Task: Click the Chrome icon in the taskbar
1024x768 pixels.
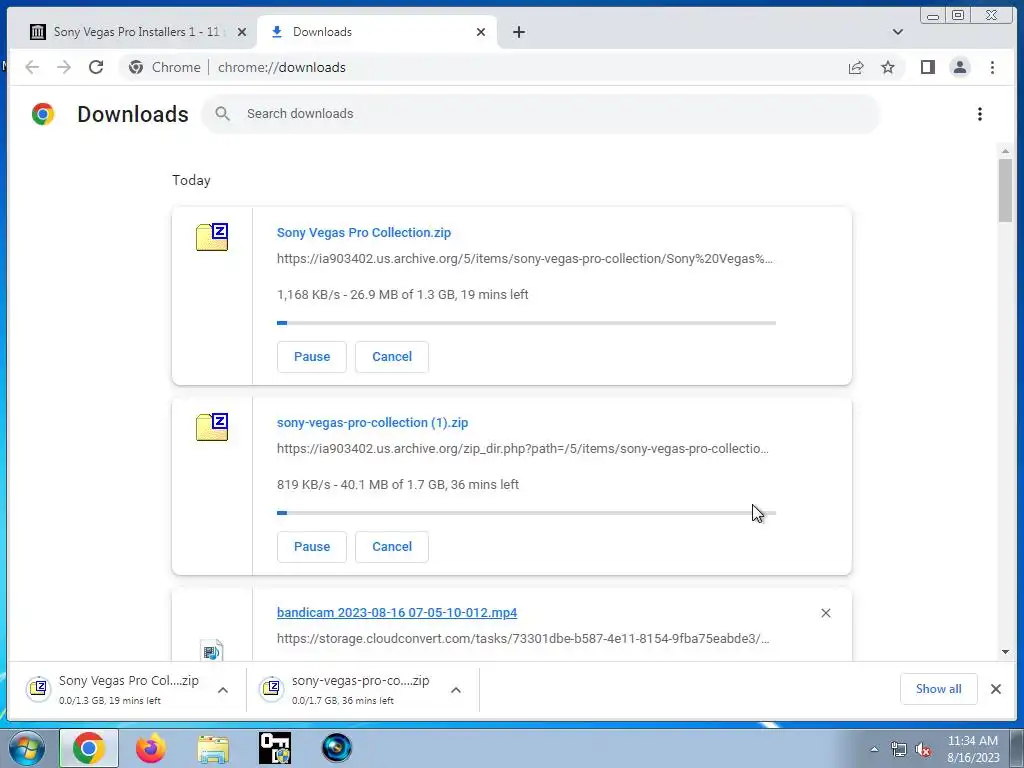Action: tap(89, 748)
